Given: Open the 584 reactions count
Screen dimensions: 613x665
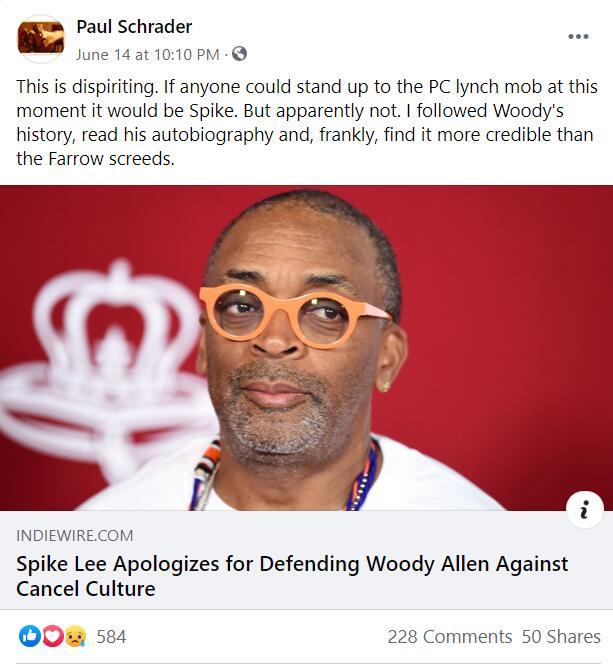Looking at the screenshot, I should [111, 637].
